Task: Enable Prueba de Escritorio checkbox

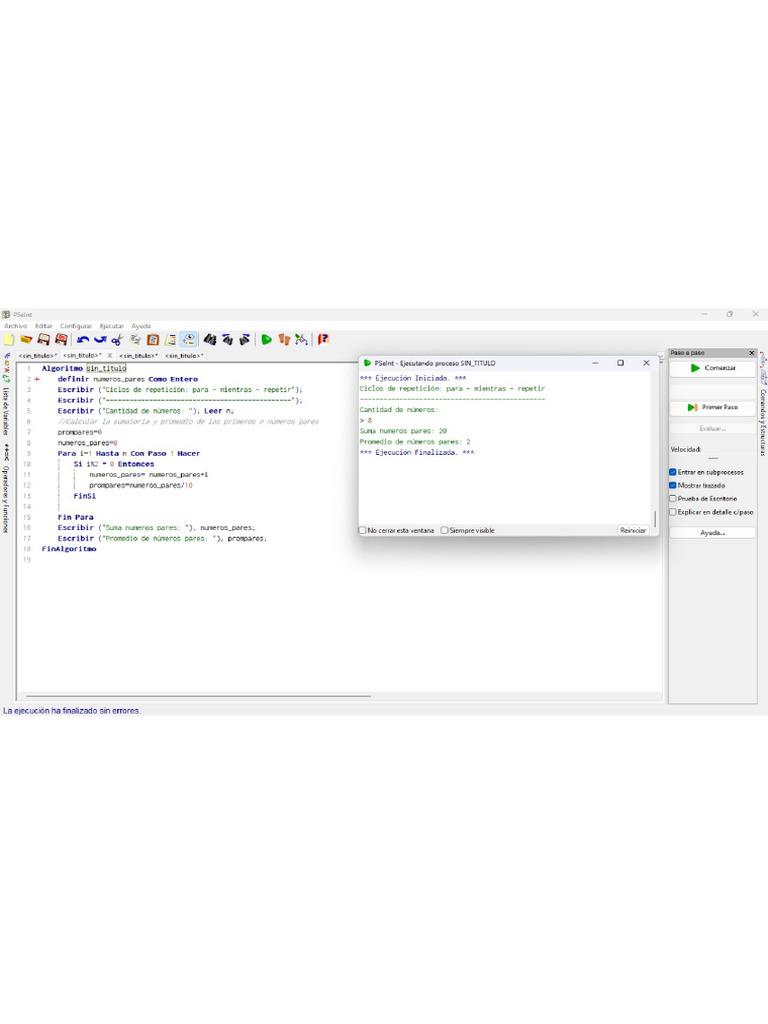Action: click(673, 498)
